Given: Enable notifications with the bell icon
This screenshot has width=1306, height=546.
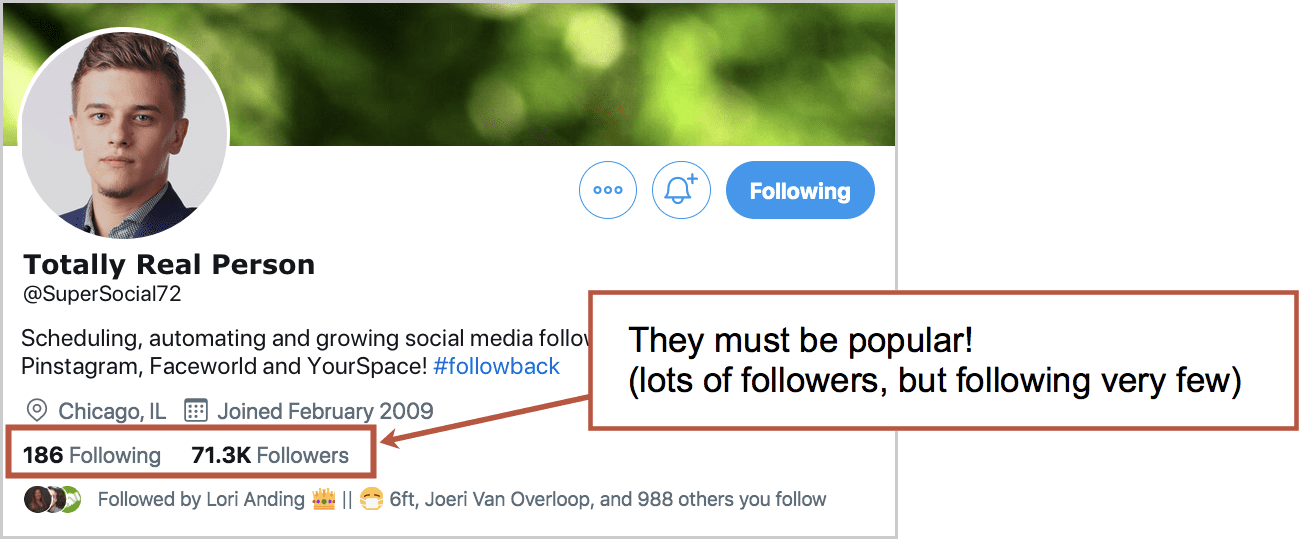Looking at the screenshot, I should [x=681, y=190].
